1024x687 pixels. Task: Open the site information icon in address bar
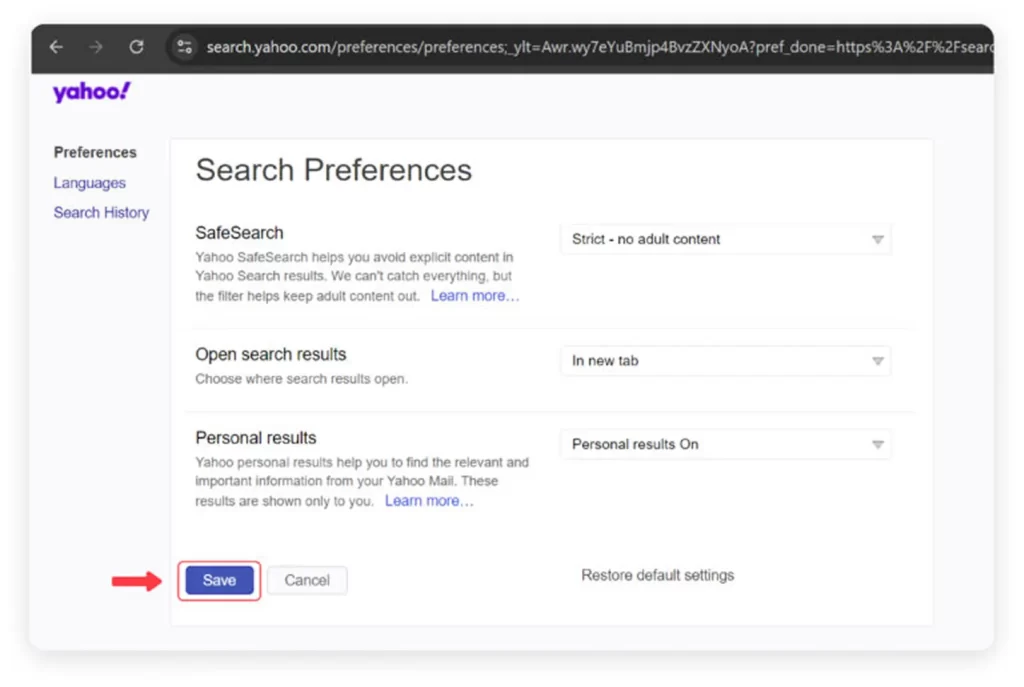[183, 47]
